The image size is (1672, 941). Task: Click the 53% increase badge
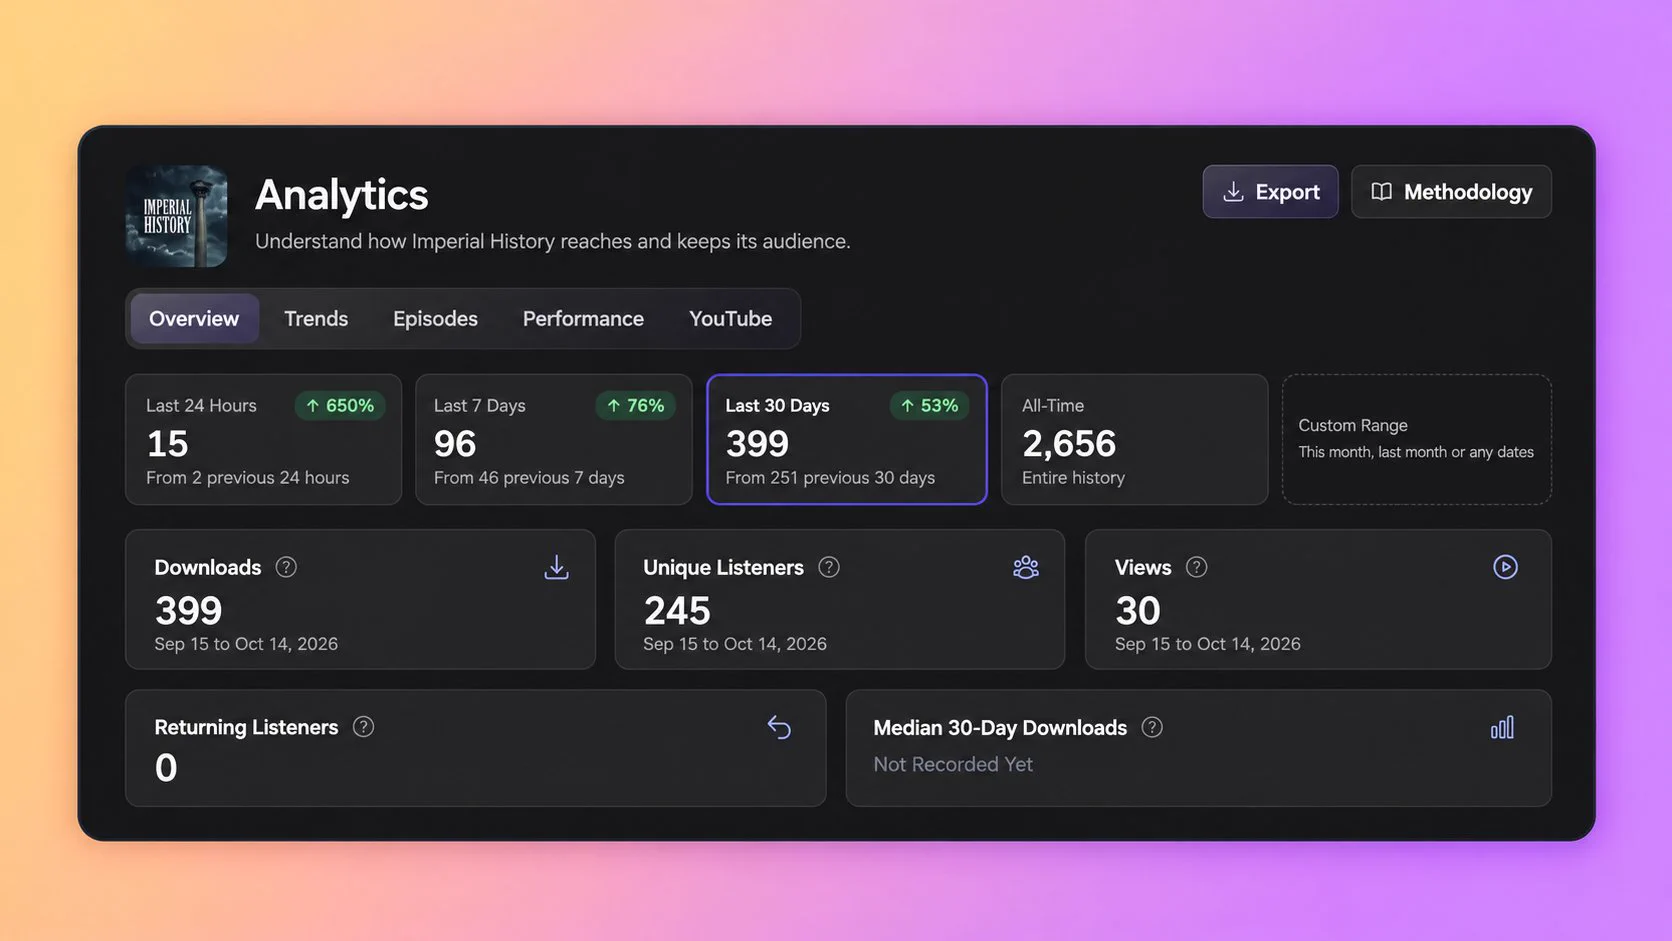pos(929,405)
